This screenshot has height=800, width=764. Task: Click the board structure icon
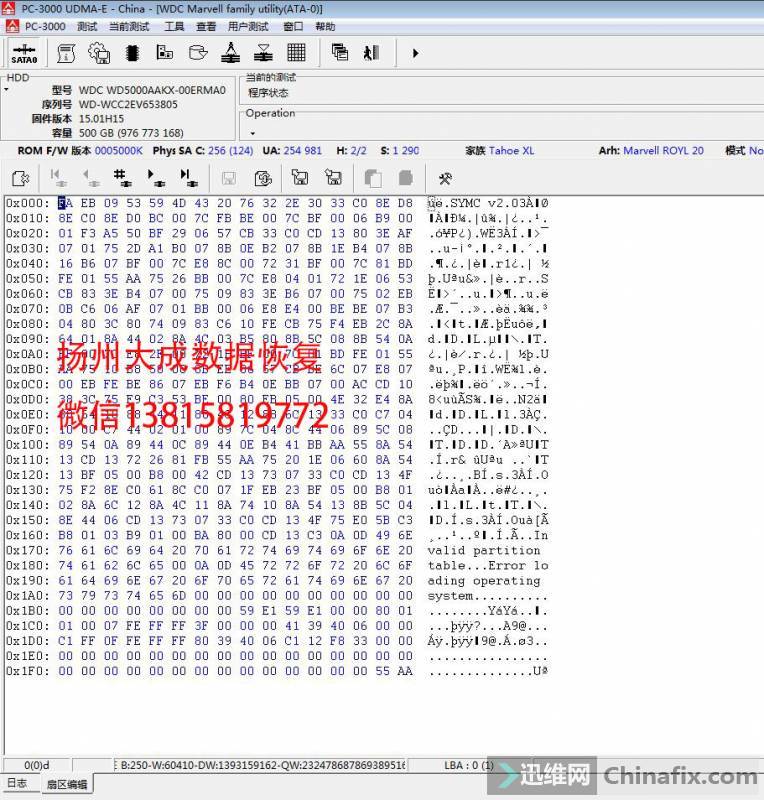coord(164,53)
